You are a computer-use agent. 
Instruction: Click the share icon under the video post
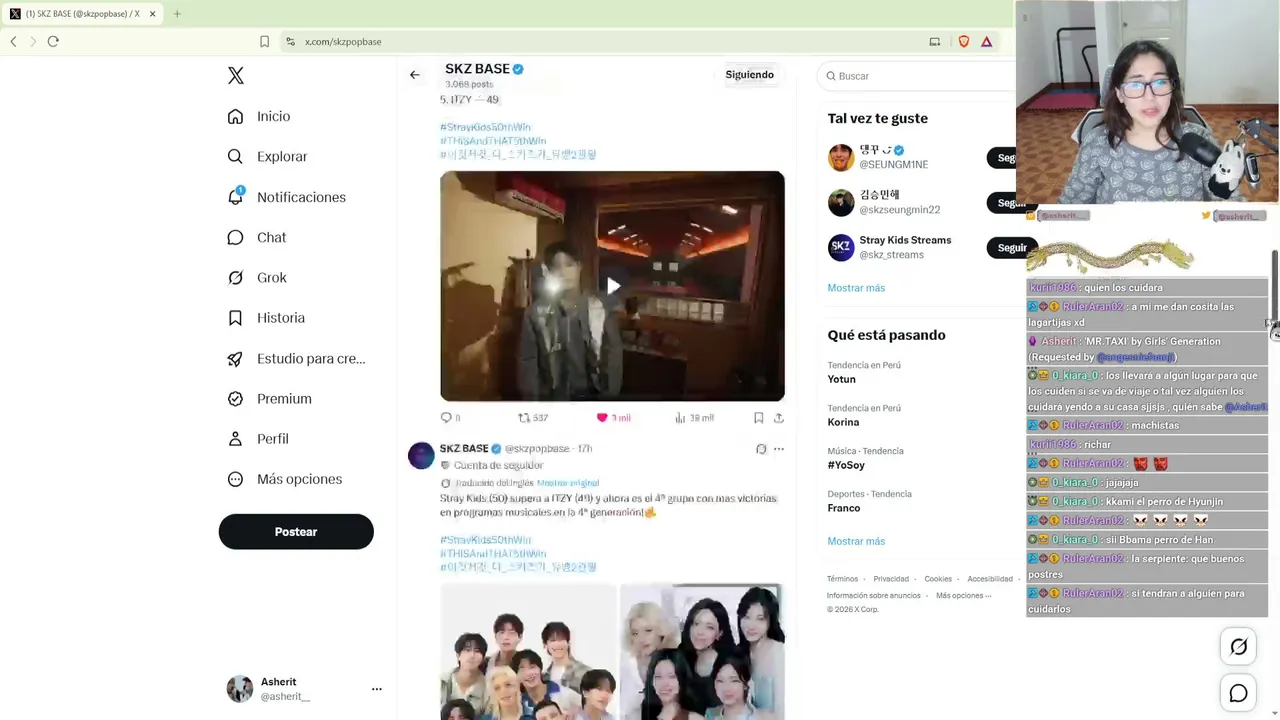779,418
